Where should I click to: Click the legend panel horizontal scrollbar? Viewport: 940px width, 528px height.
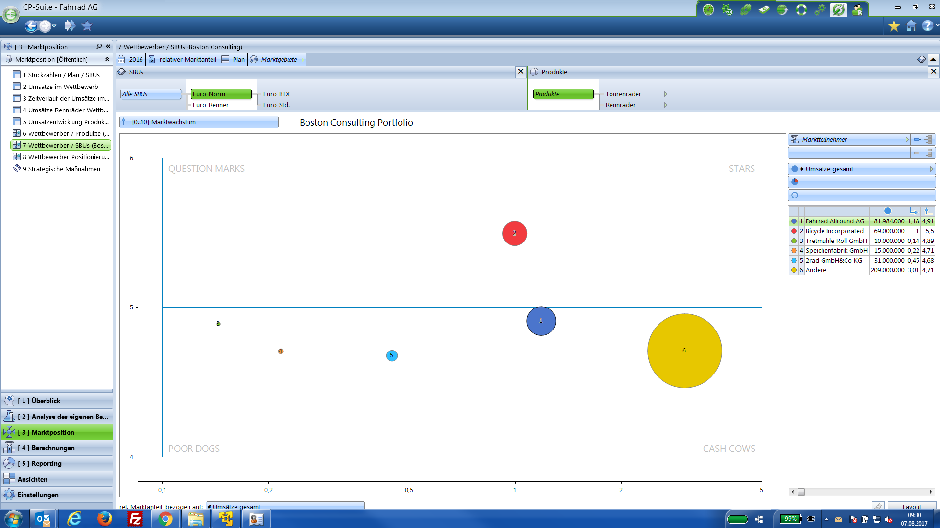pos(861,491)
